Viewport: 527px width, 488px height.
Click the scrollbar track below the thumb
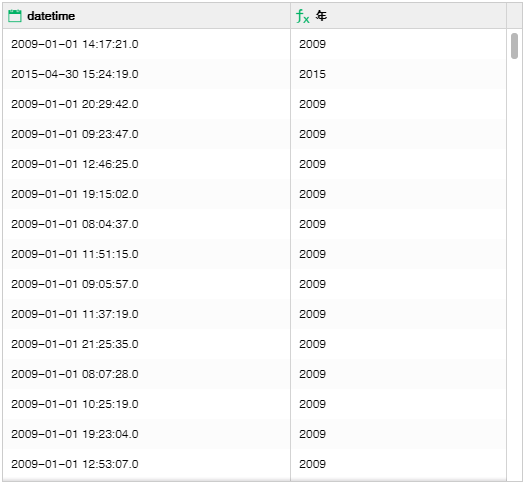514,269
